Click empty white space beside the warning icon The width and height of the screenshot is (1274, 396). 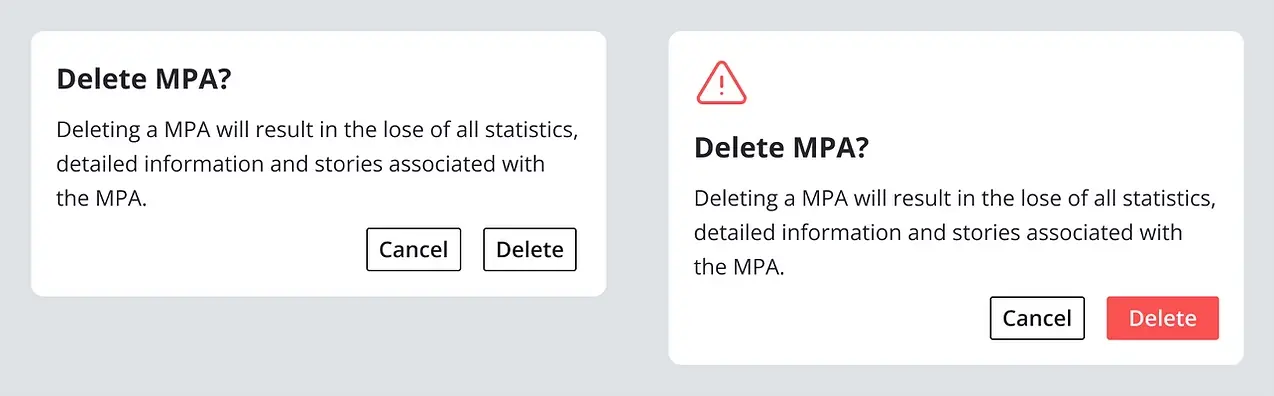(x=990, y=82)
